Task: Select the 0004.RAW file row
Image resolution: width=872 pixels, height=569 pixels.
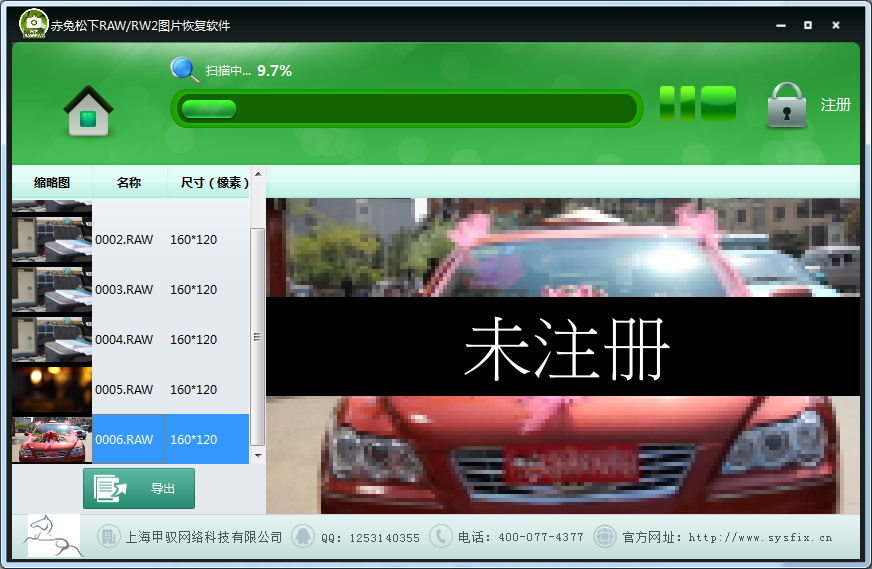Action: 130,339
